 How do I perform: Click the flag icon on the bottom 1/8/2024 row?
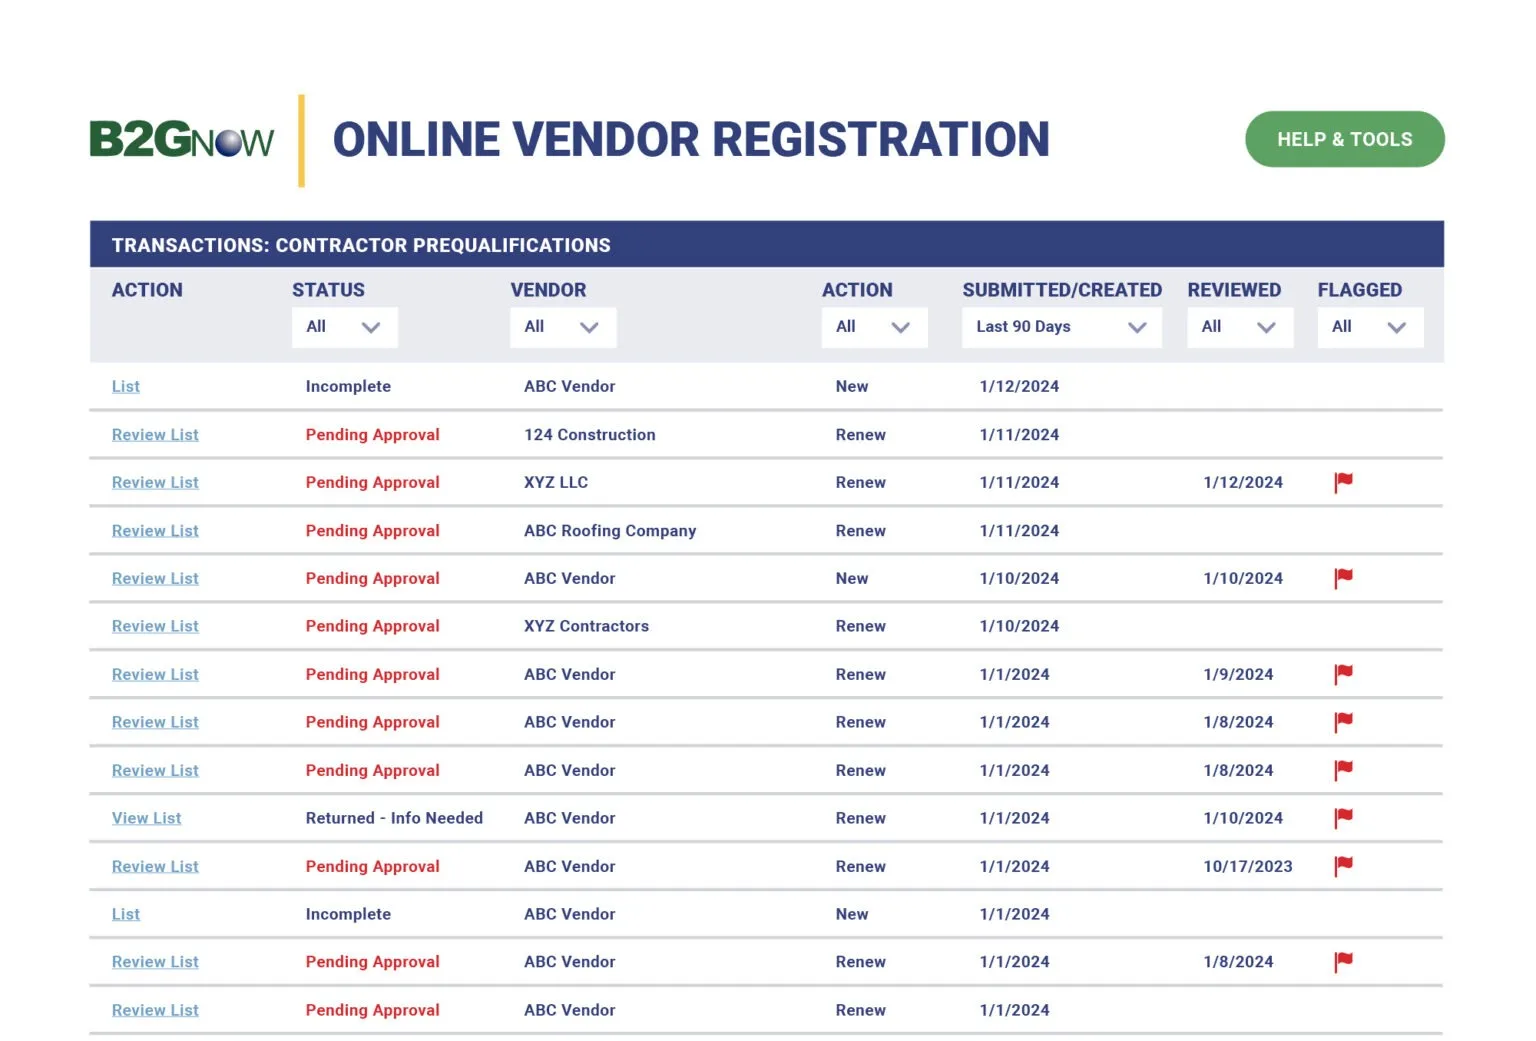tap(1343, 961)
